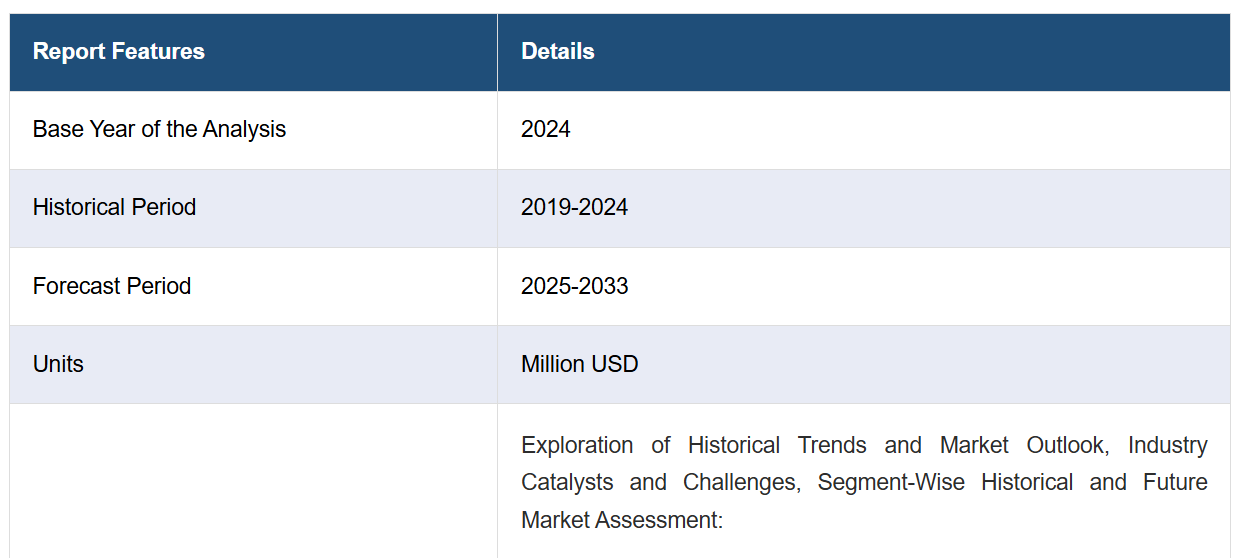Click the "Market Assessment:" text
This screenshot has width=1245, height=558.
622,520
